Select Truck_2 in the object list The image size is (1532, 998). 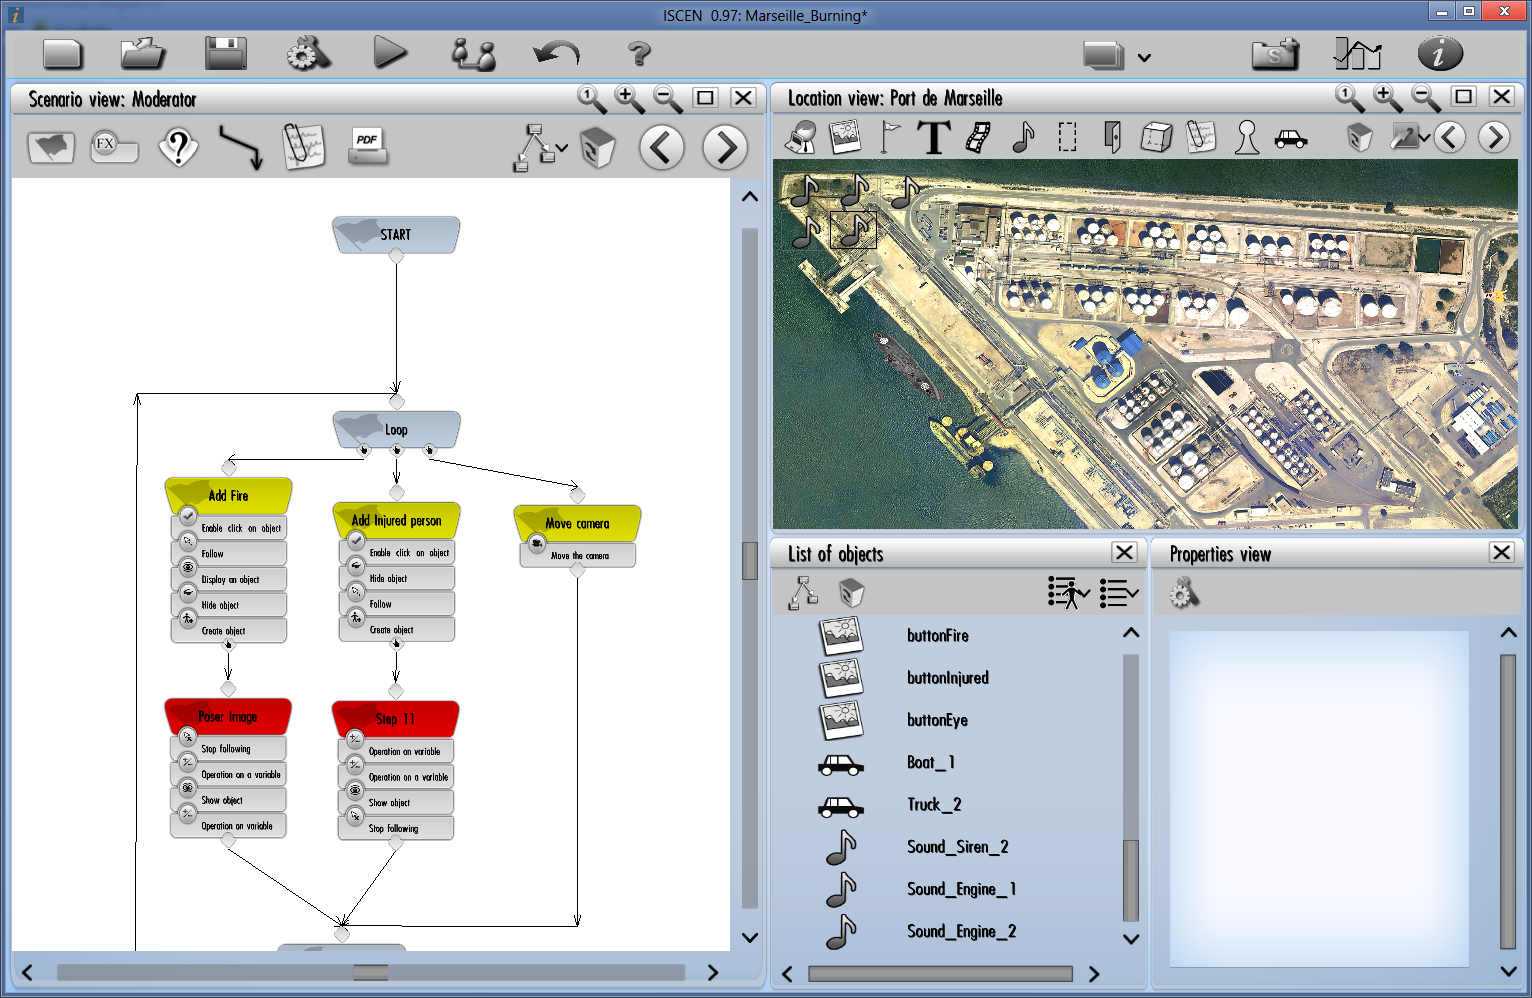933,805
